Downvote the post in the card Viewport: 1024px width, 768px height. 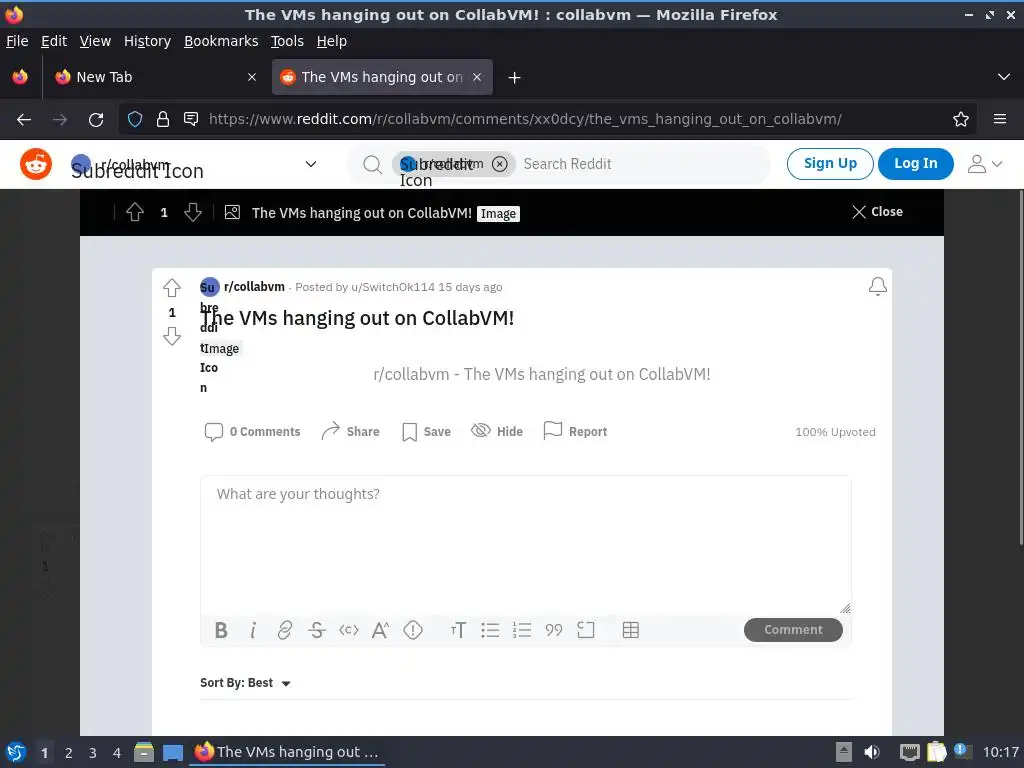pos(172,336)
